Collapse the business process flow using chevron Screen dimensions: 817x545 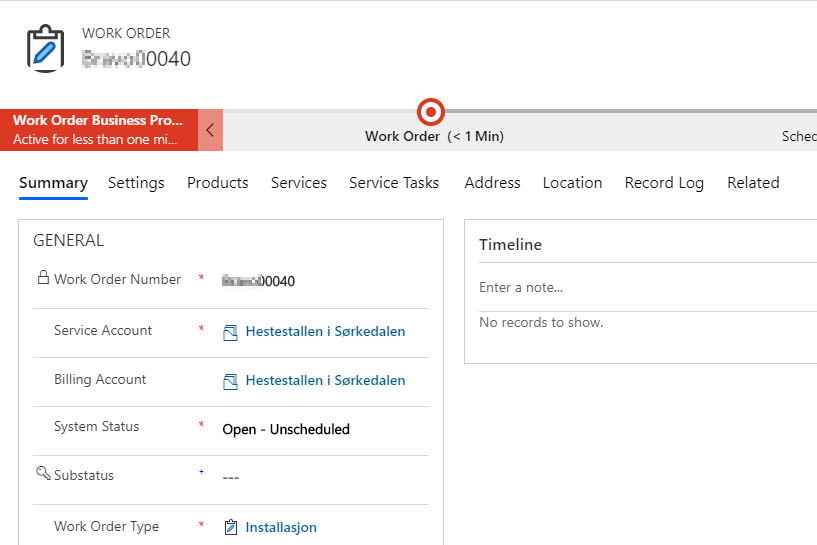210,130
